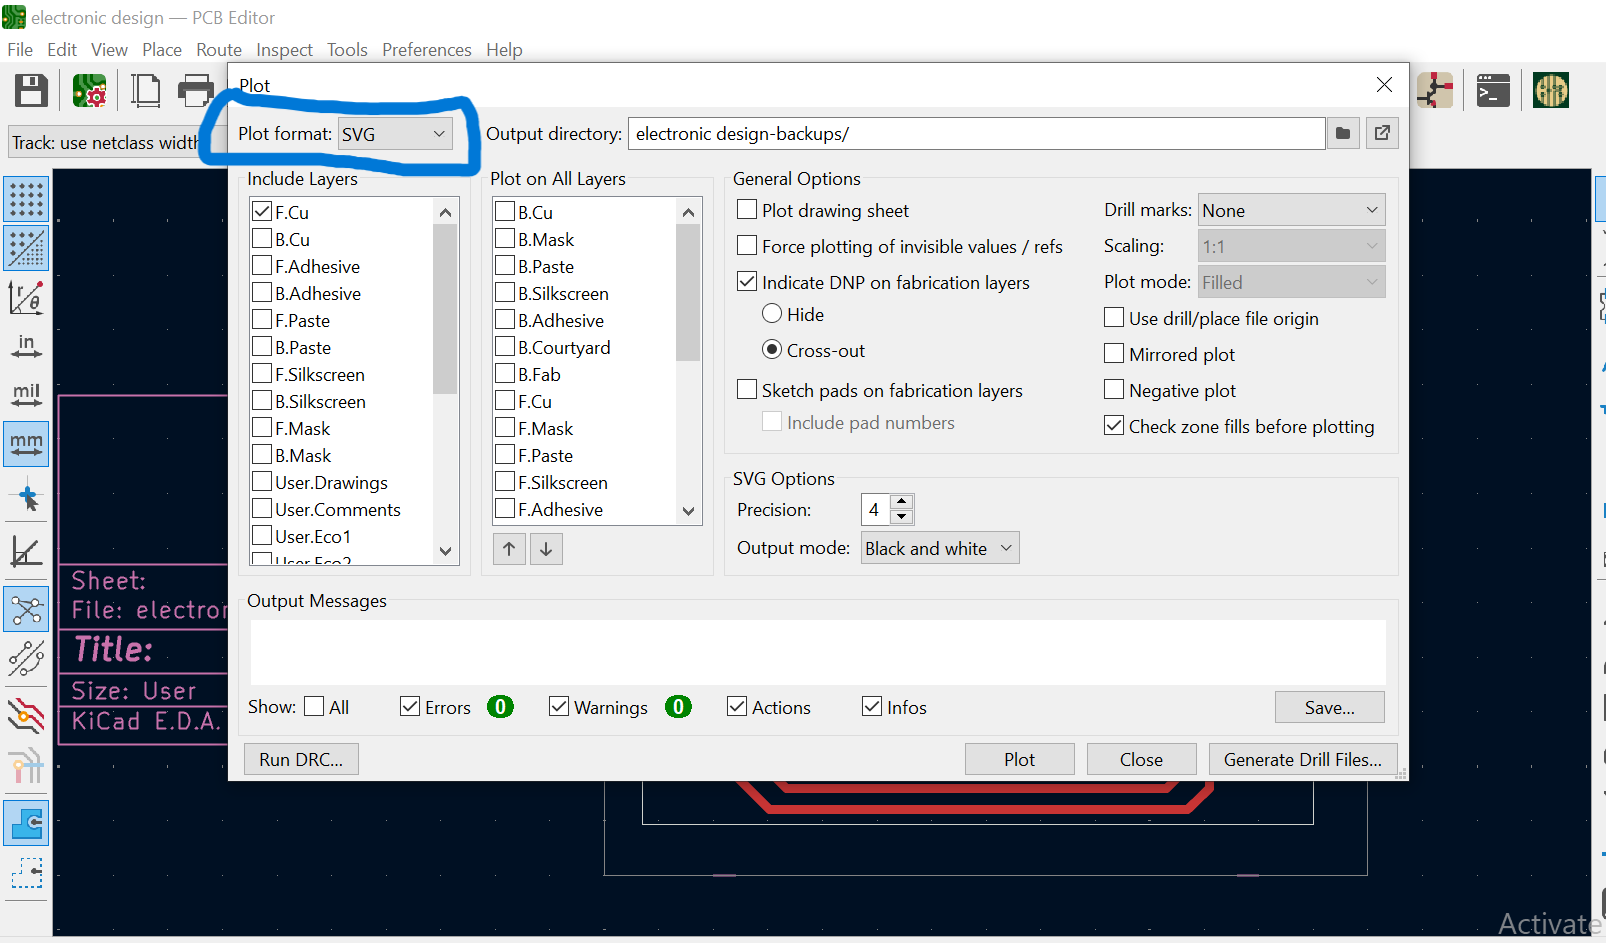Open the File menu
The image size is (1606, 943).
(x=20, y=50)
